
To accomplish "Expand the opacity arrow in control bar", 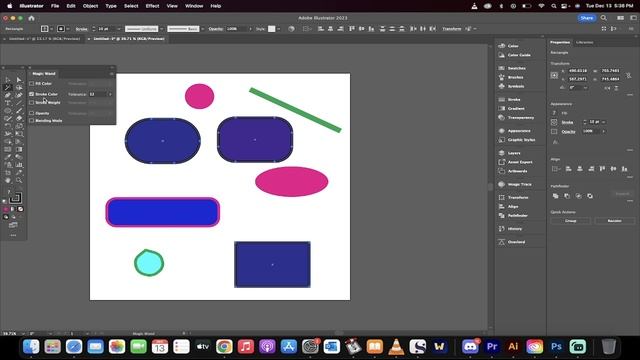I will pyautogui.click(x=250, y=29).
